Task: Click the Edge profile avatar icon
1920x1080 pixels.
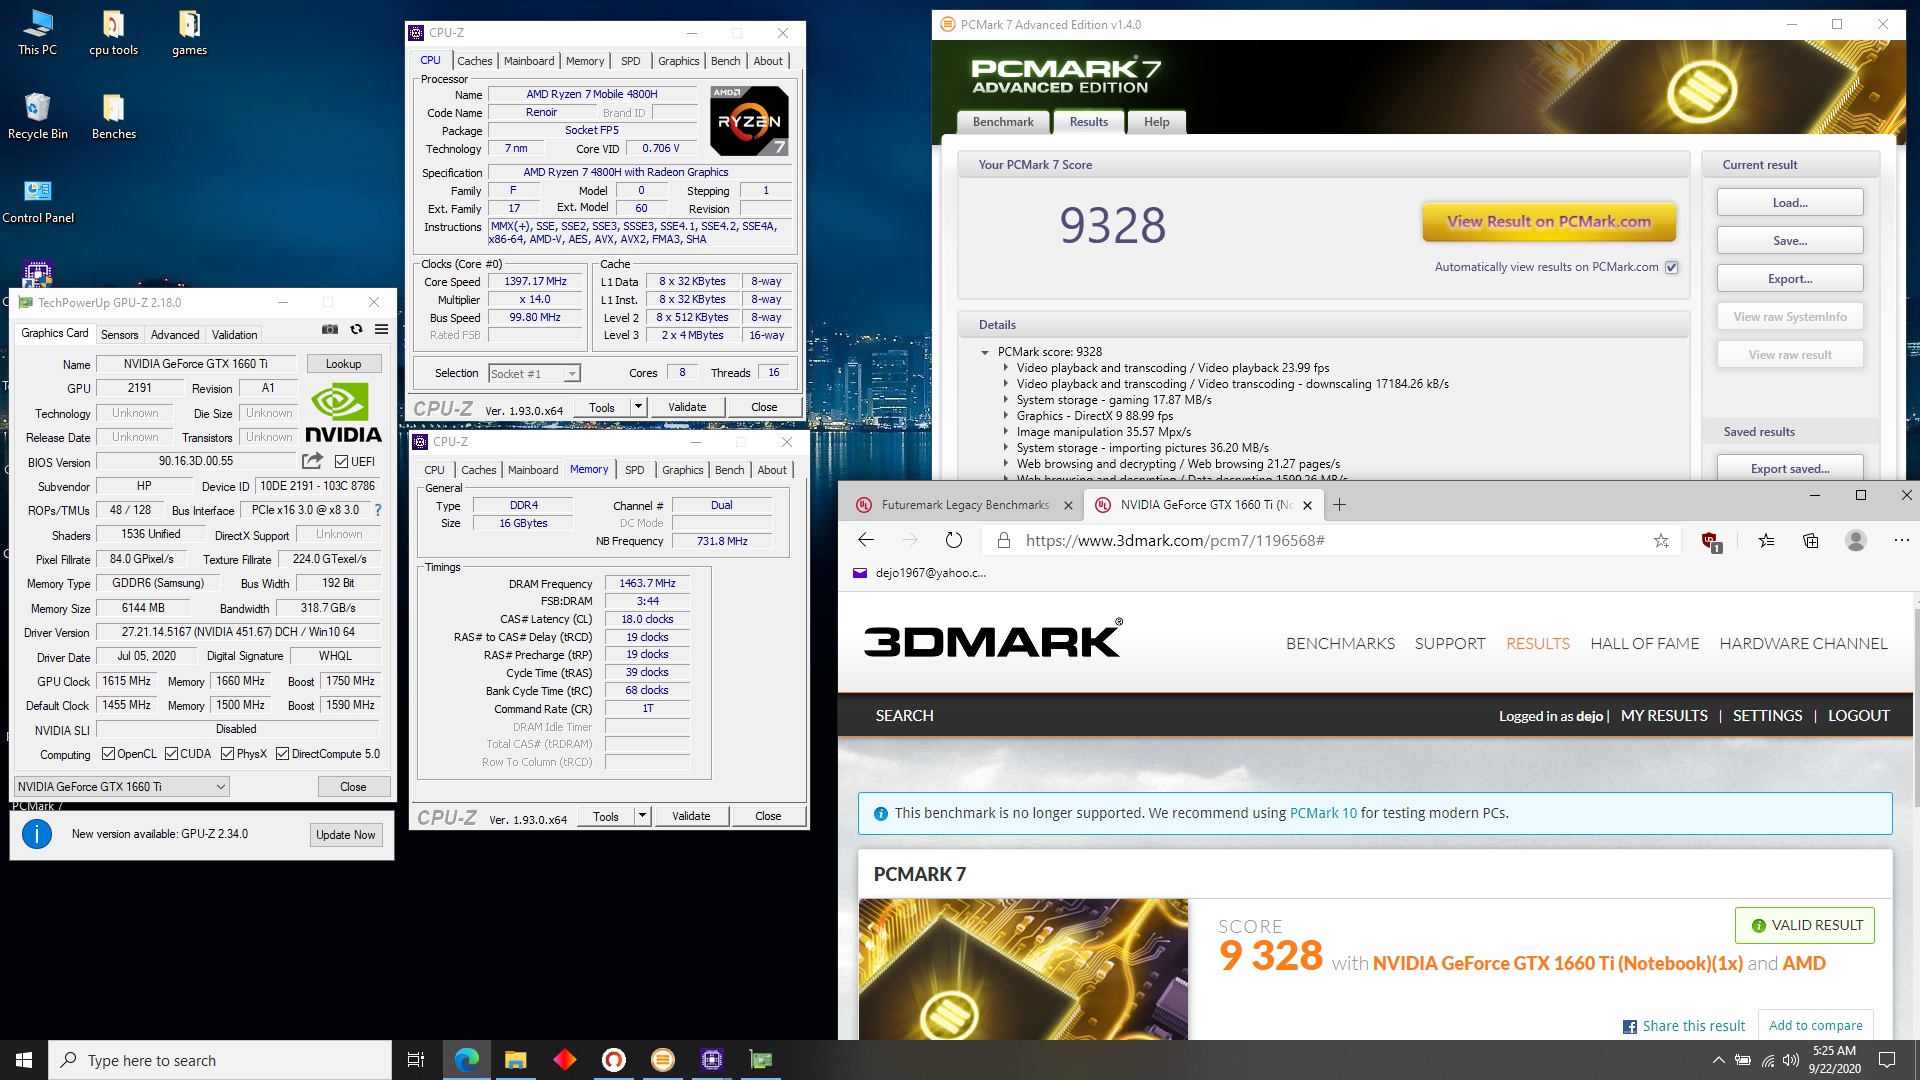Action: coord(1856,541)
